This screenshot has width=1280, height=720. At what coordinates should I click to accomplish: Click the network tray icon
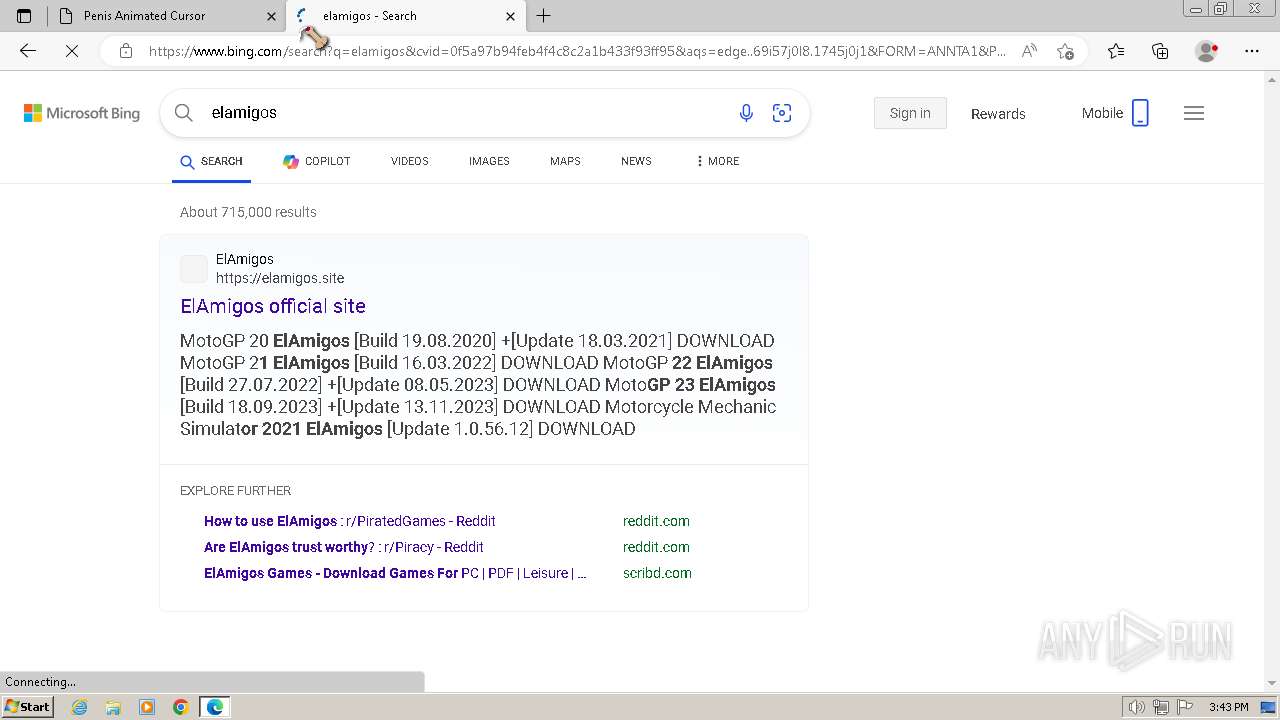click(x=1161, y=707)
